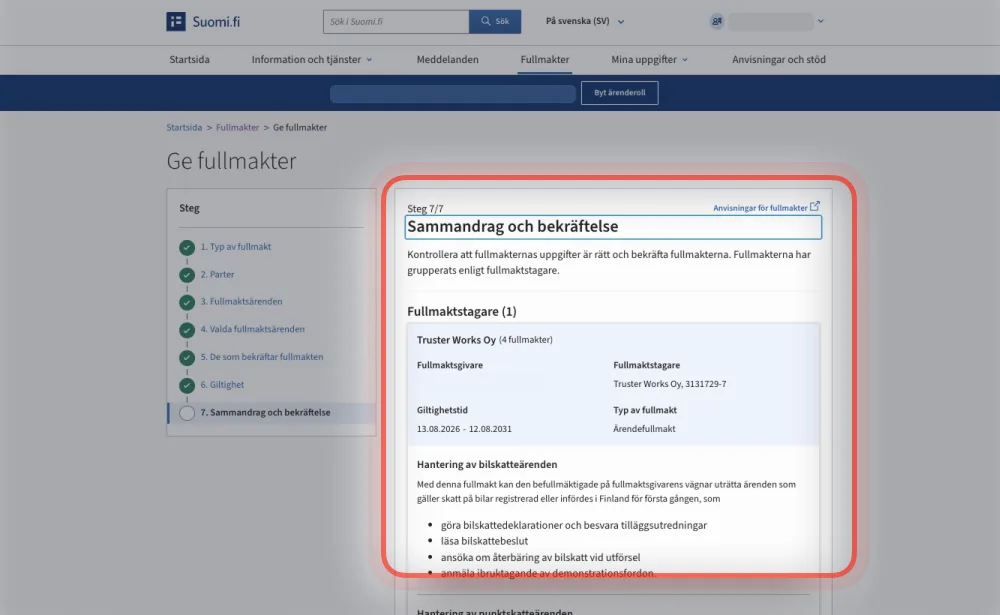Click the search magnifier Sök button
This screenshot has width=1000, height=615.
point(495,22)
